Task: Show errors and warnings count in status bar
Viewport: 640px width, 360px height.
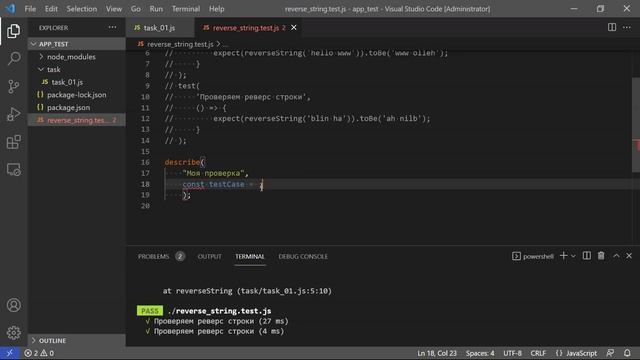Action: pos(39,353)
